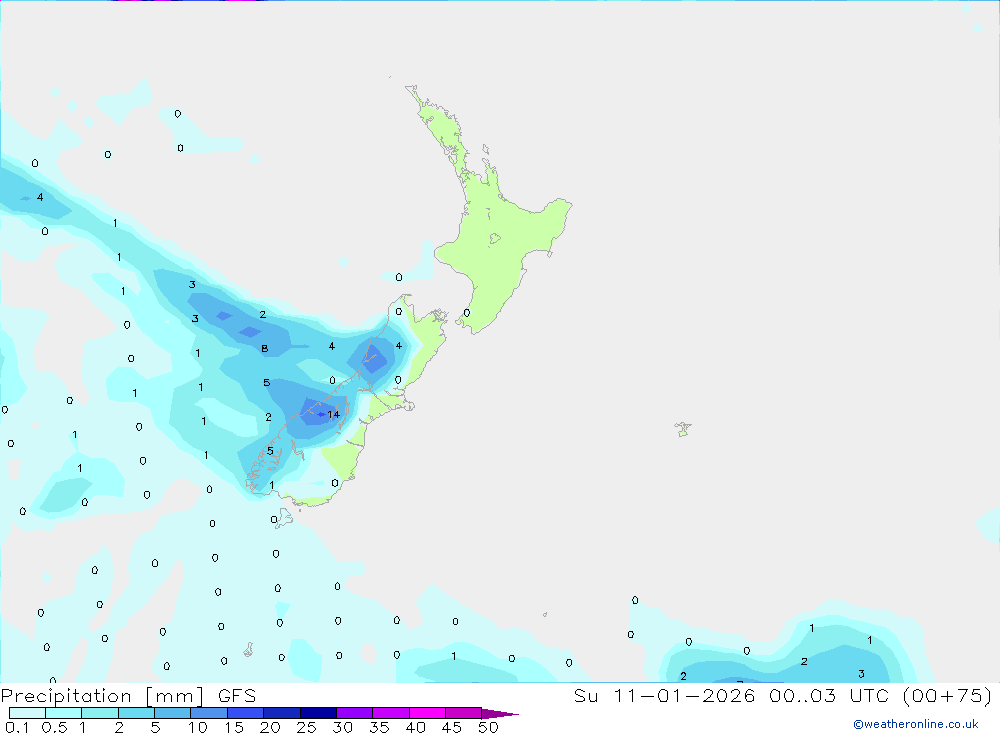
Task: Click the legend label '0.5'
Action: pyautogui.click(x=54, y=727)
